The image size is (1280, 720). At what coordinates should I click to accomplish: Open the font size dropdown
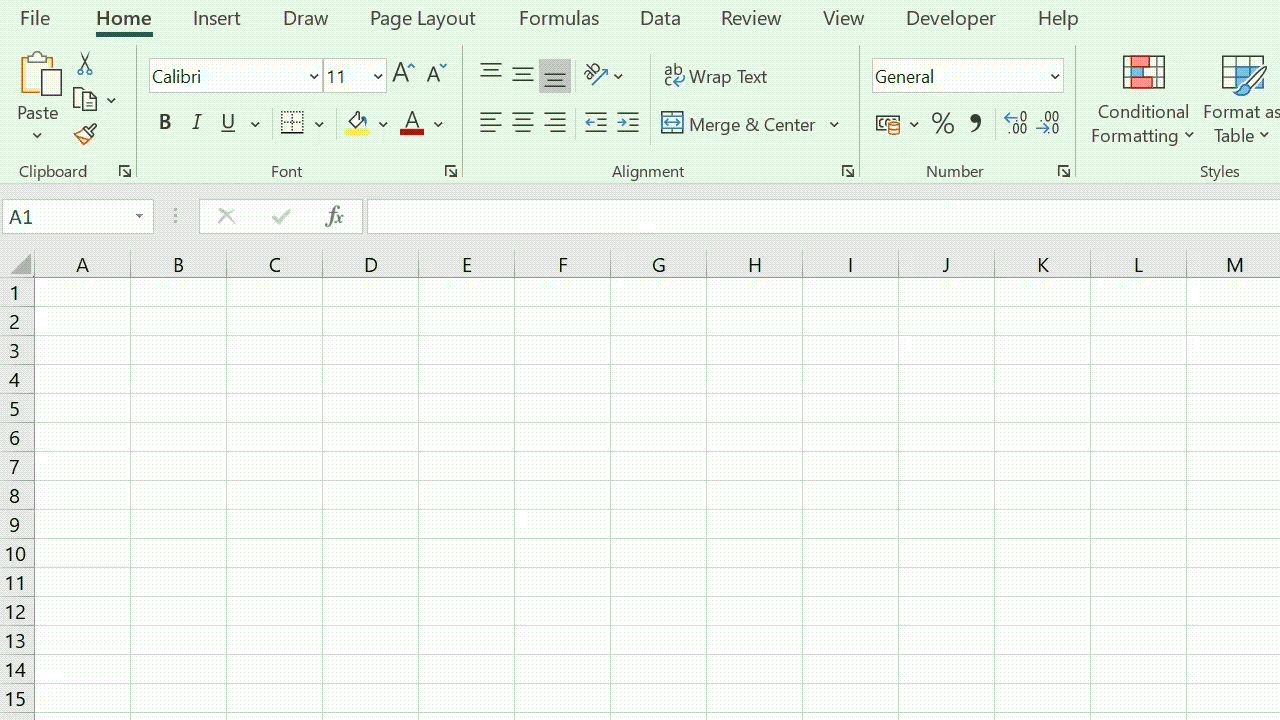tap(377, 76)
